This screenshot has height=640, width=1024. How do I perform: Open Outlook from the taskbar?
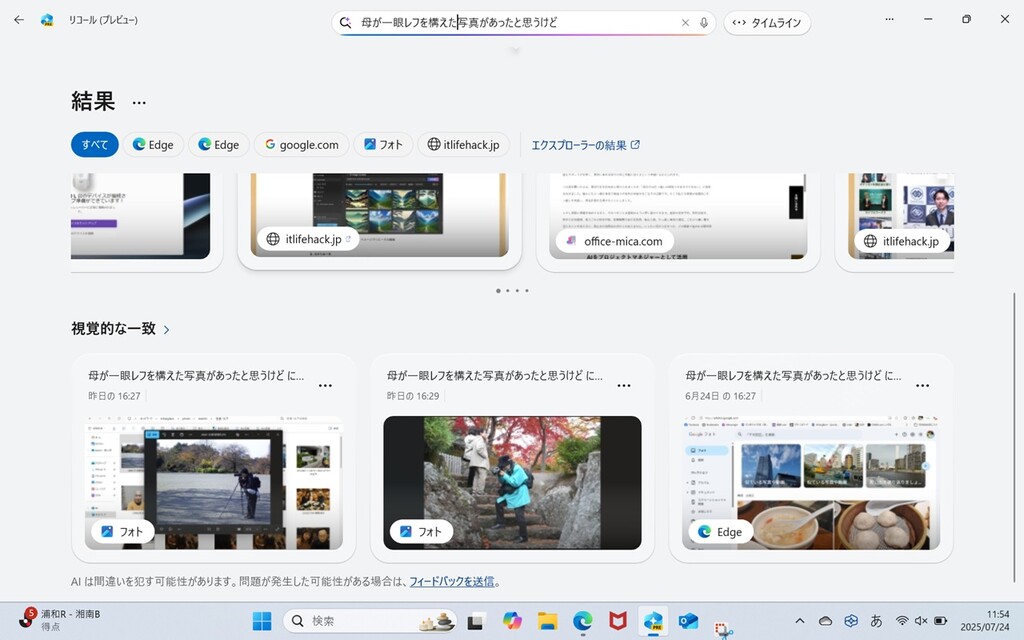[688, 621]
